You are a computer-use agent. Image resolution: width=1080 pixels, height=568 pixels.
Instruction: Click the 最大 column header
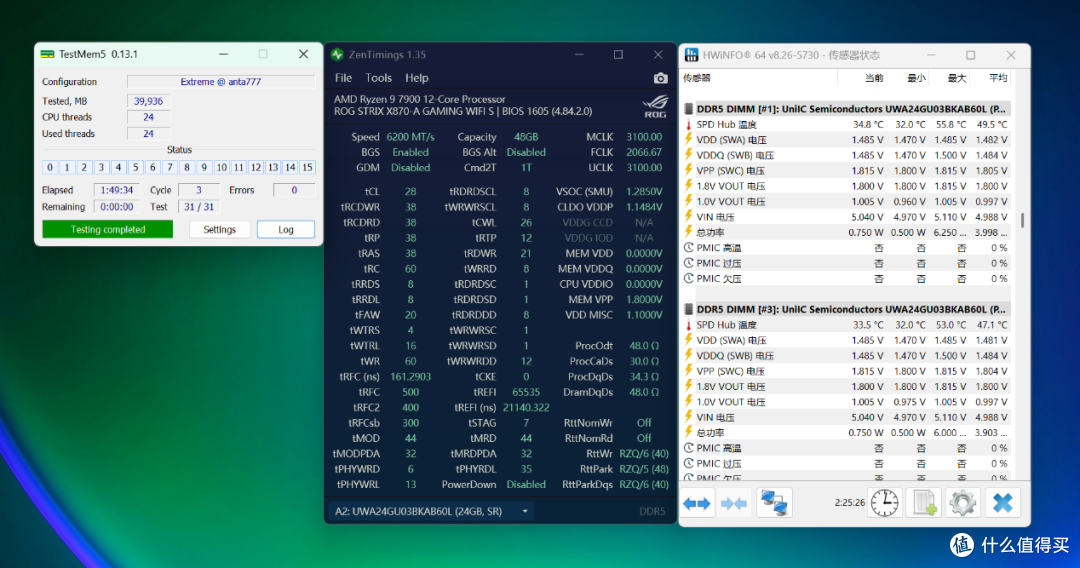956,78
